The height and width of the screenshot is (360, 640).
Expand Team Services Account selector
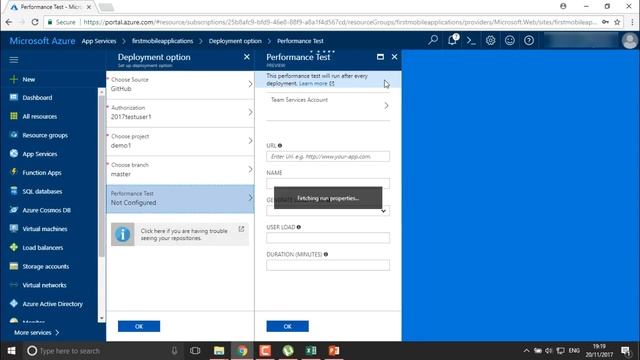click(328, 106)
